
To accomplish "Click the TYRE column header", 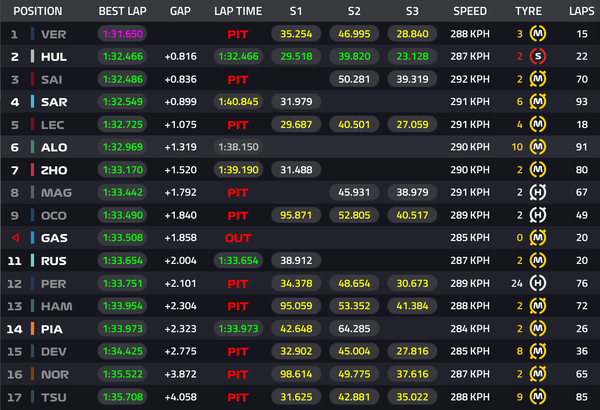I will pos(528,10).
